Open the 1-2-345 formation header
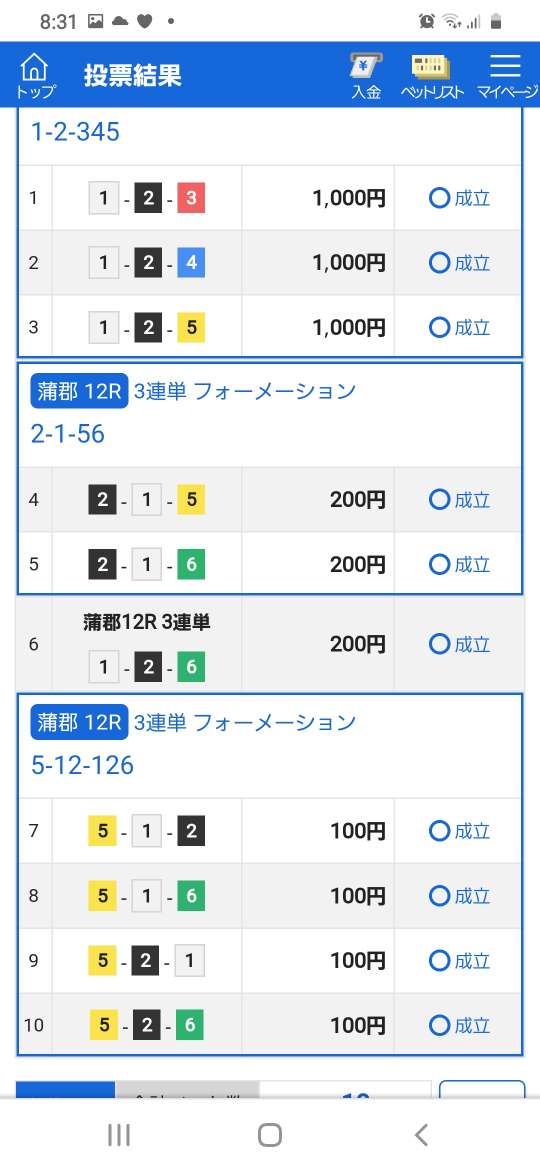540x1170 pixels. (x=75, y=132)
